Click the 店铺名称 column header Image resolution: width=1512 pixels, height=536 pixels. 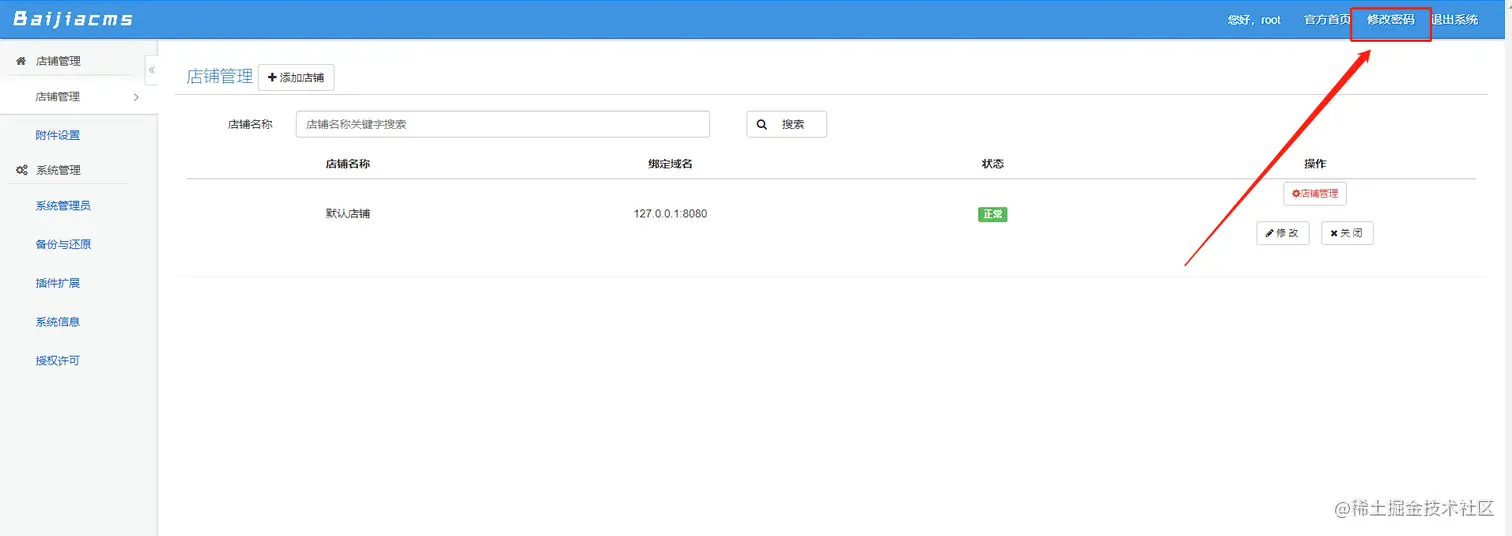(x=348, y=163)
